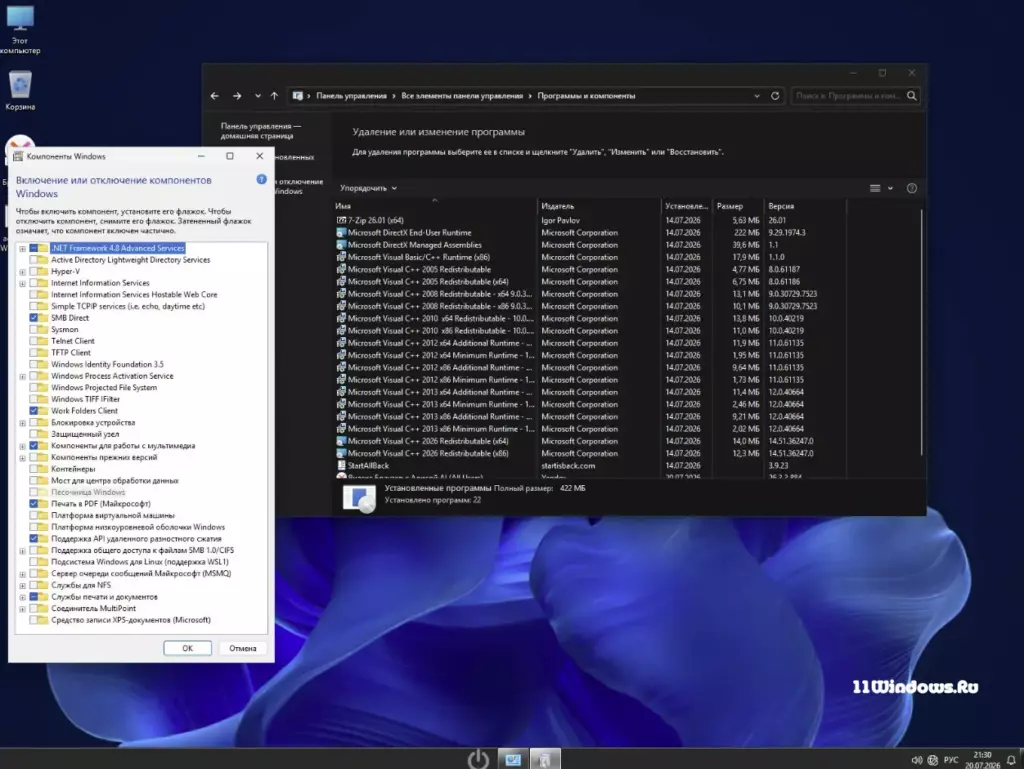Click the Microsoft DirectX End-User Runtime icon
The image size is (1024, 769).
pos(341,232)
